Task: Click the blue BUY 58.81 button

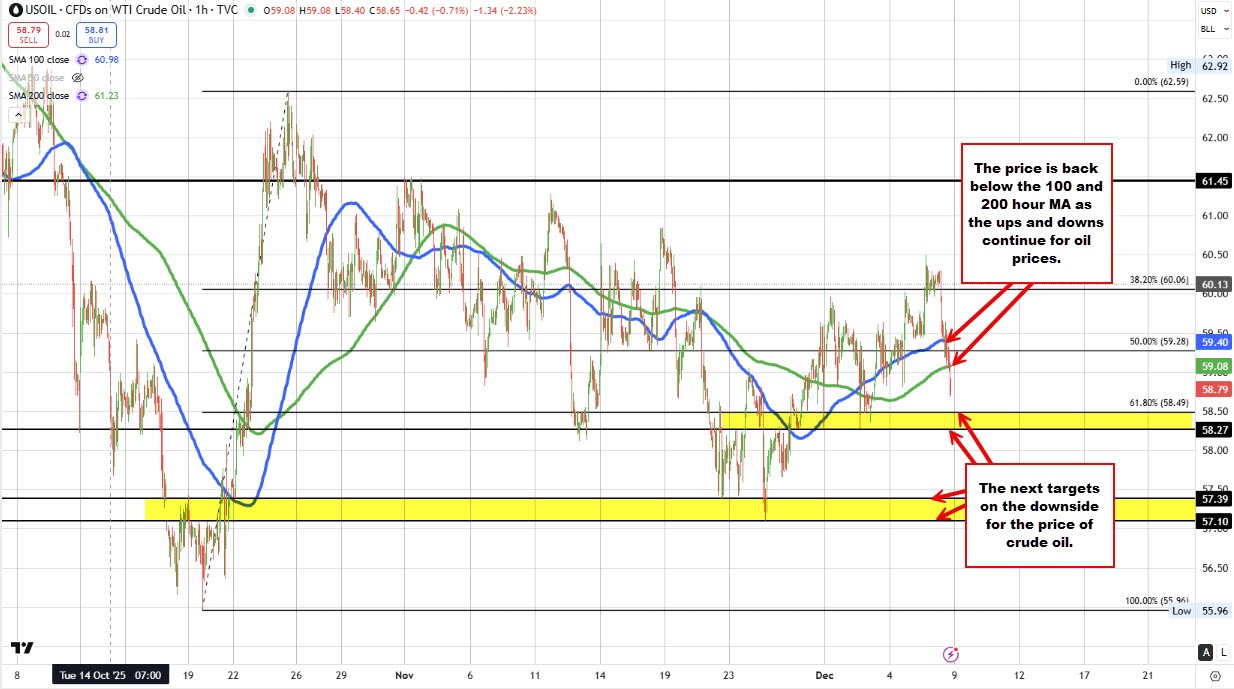Action: pos(96,34)
